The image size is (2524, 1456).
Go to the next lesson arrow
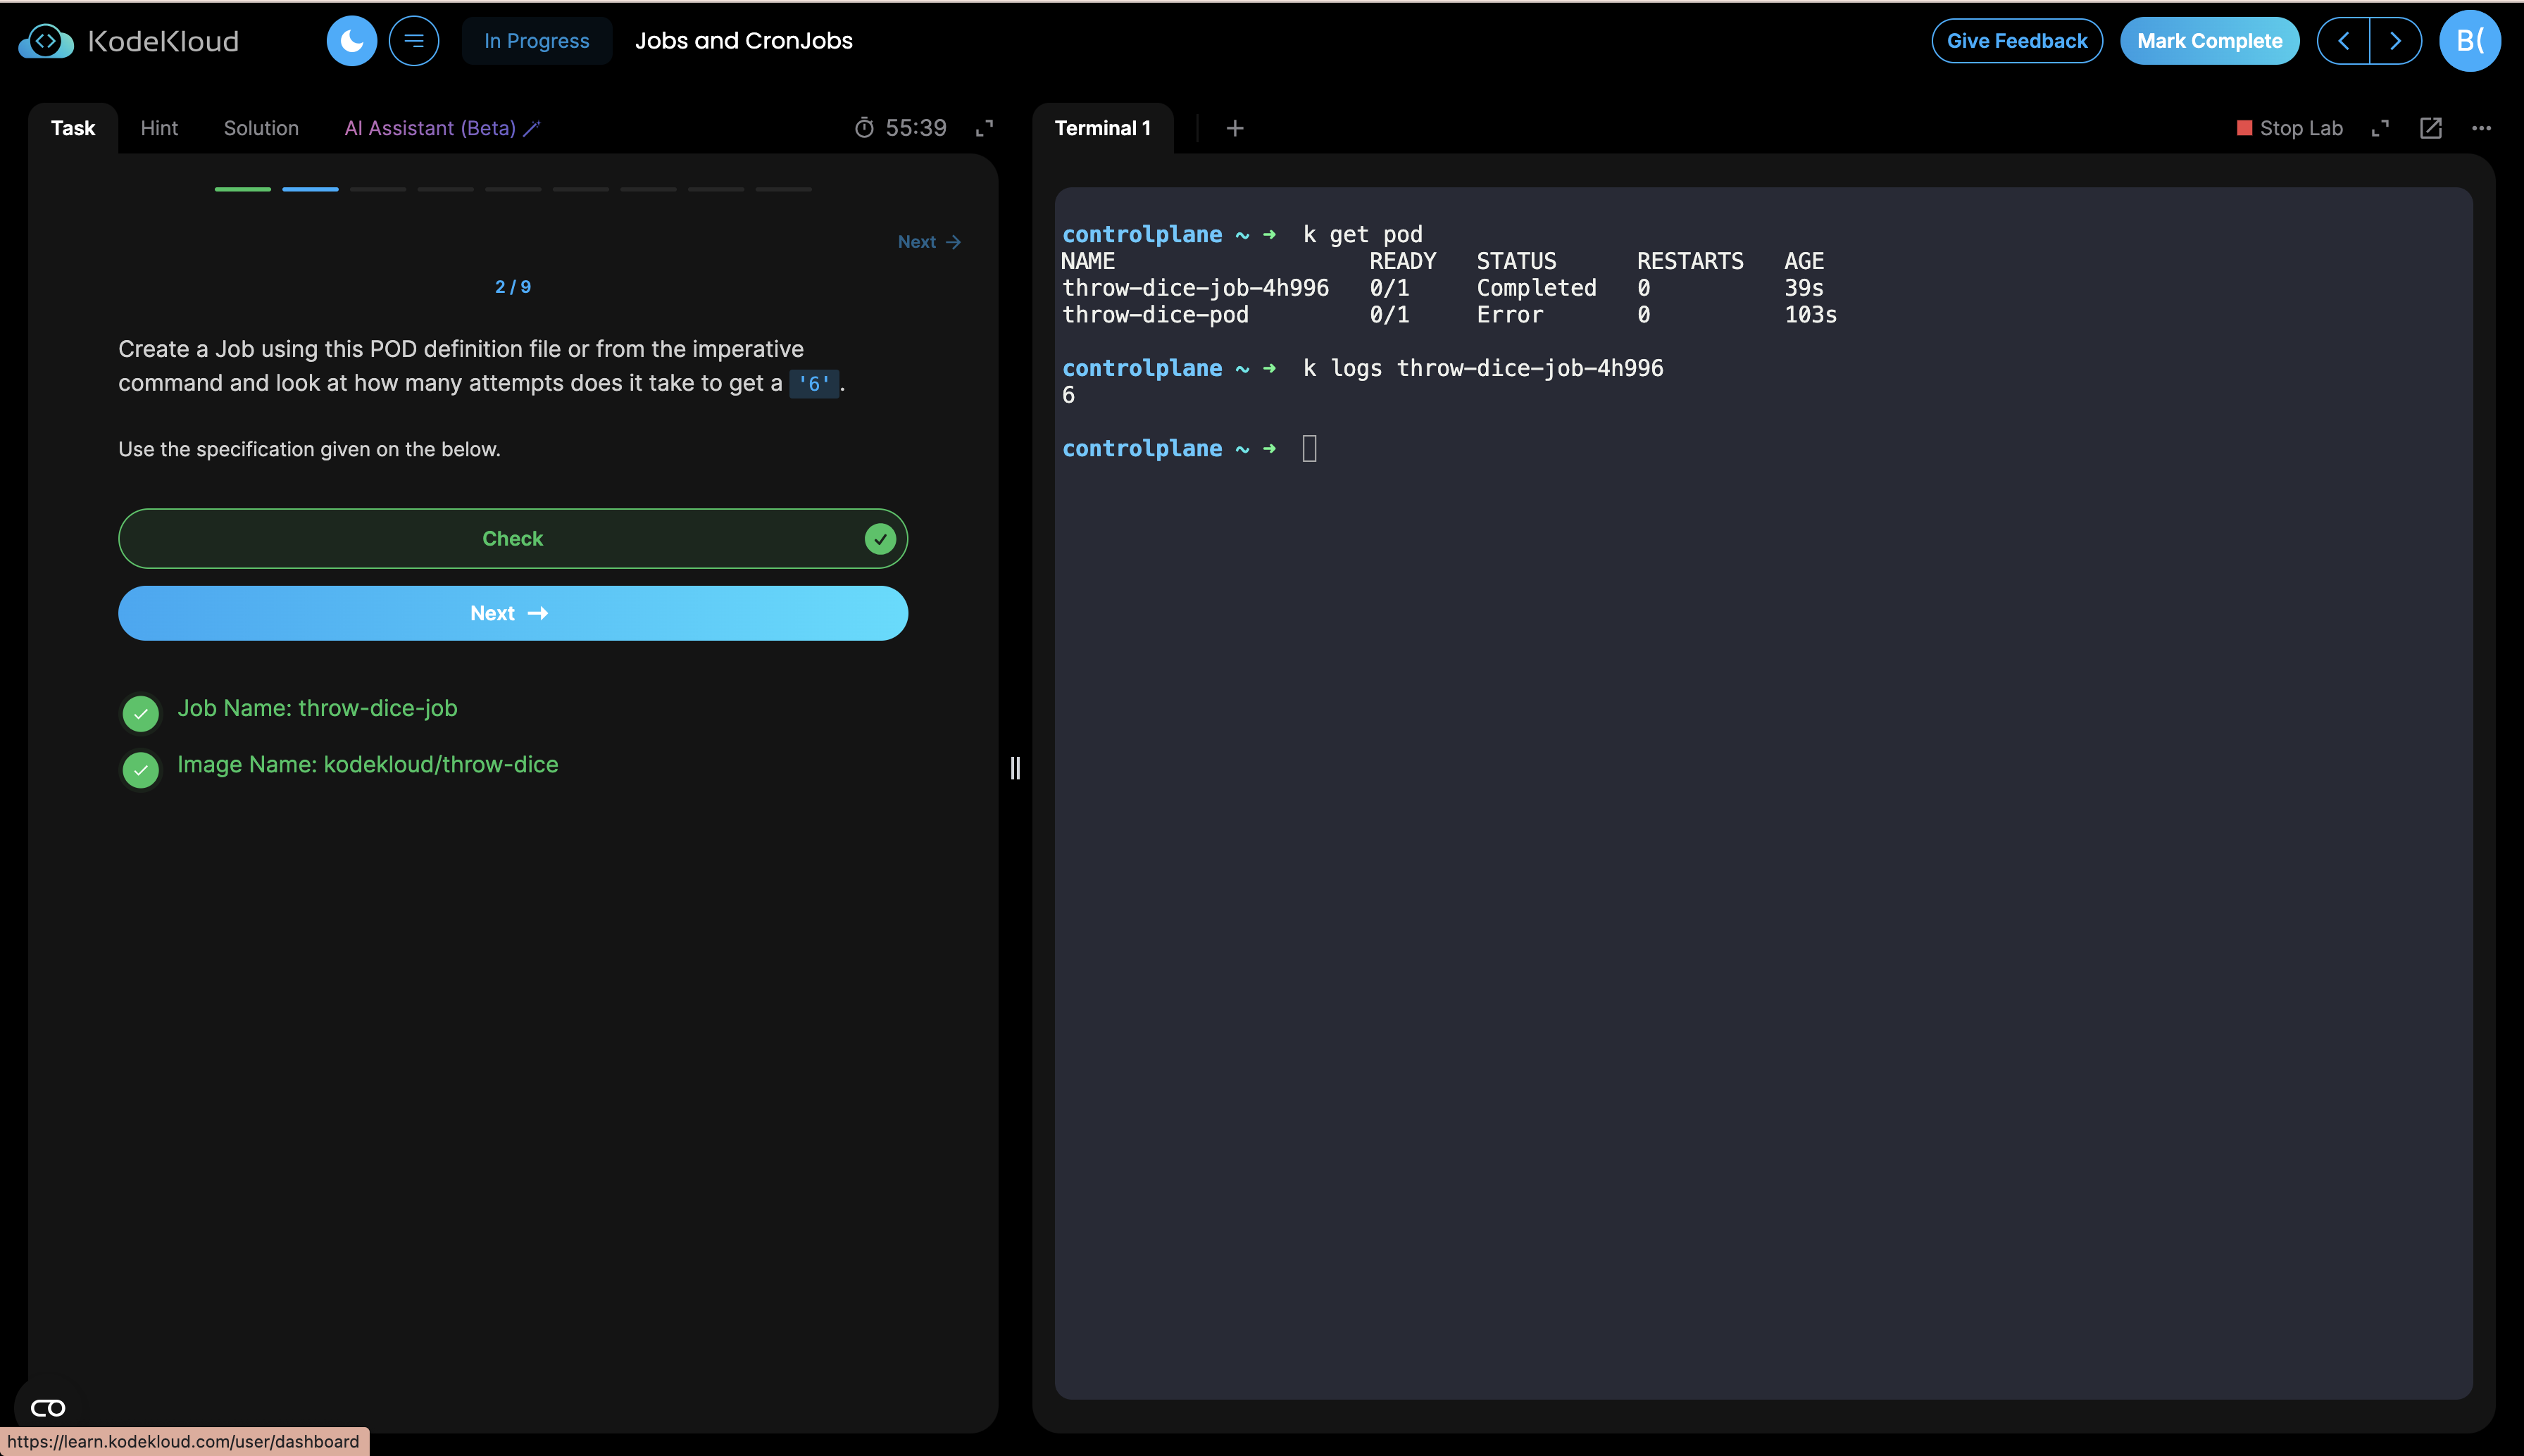tap(2395, 41)
